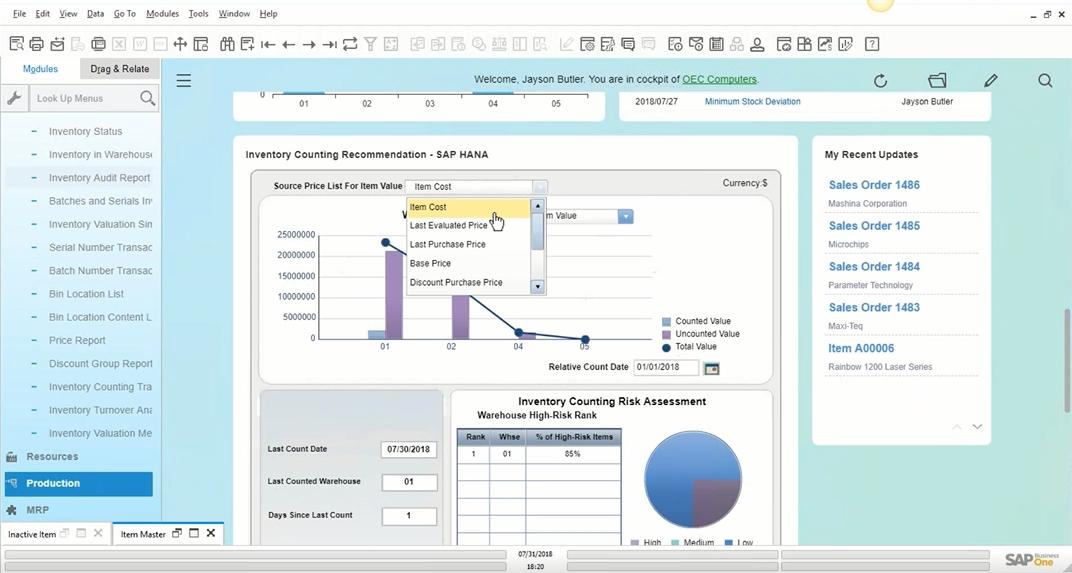Viewport: 1072px width, 573px height.
Task: Click the four-arrow move icon in toolbar
Action: coord(180,44)
